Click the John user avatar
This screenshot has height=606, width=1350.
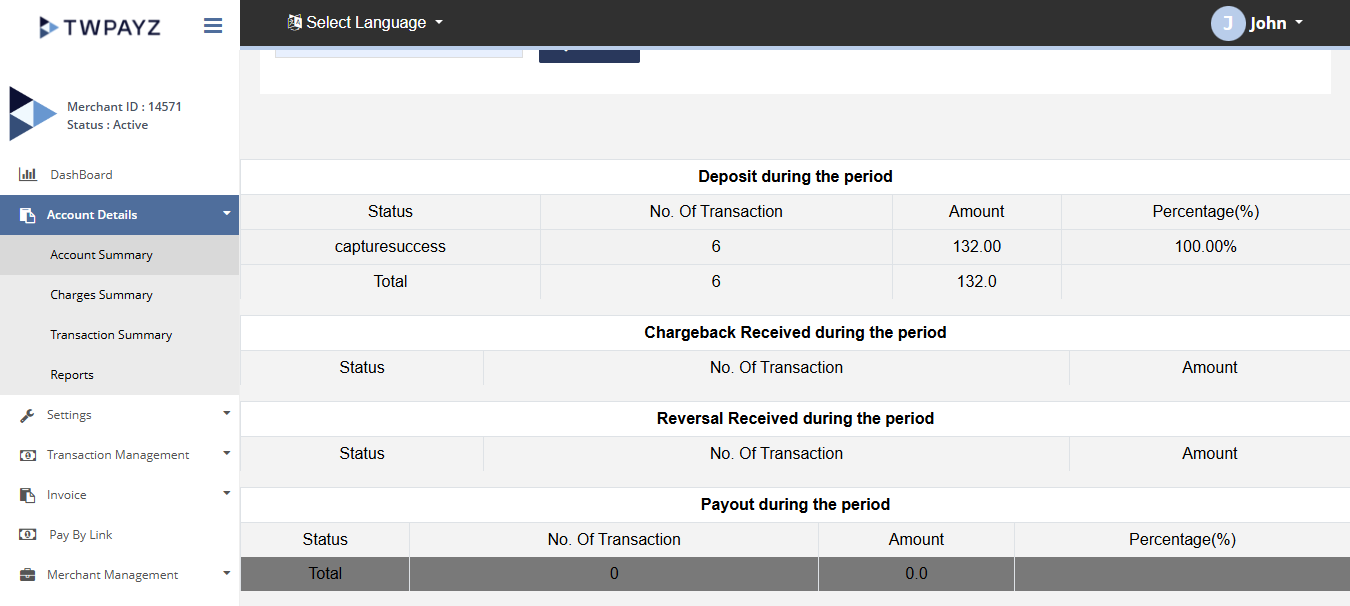coord(1227,23)
